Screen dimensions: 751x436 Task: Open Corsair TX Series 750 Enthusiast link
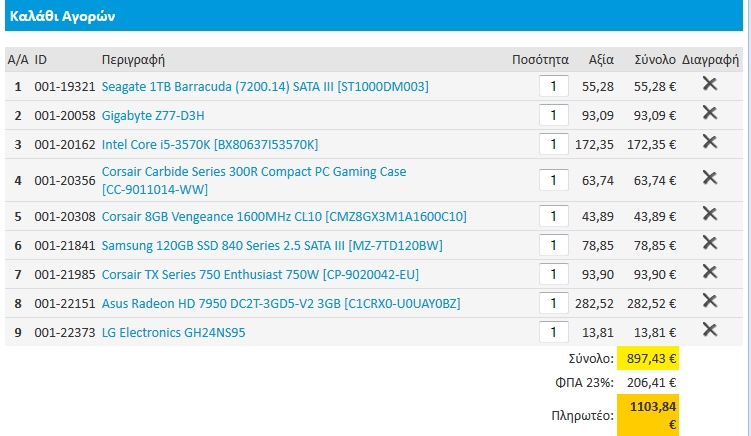click(260, 275)
